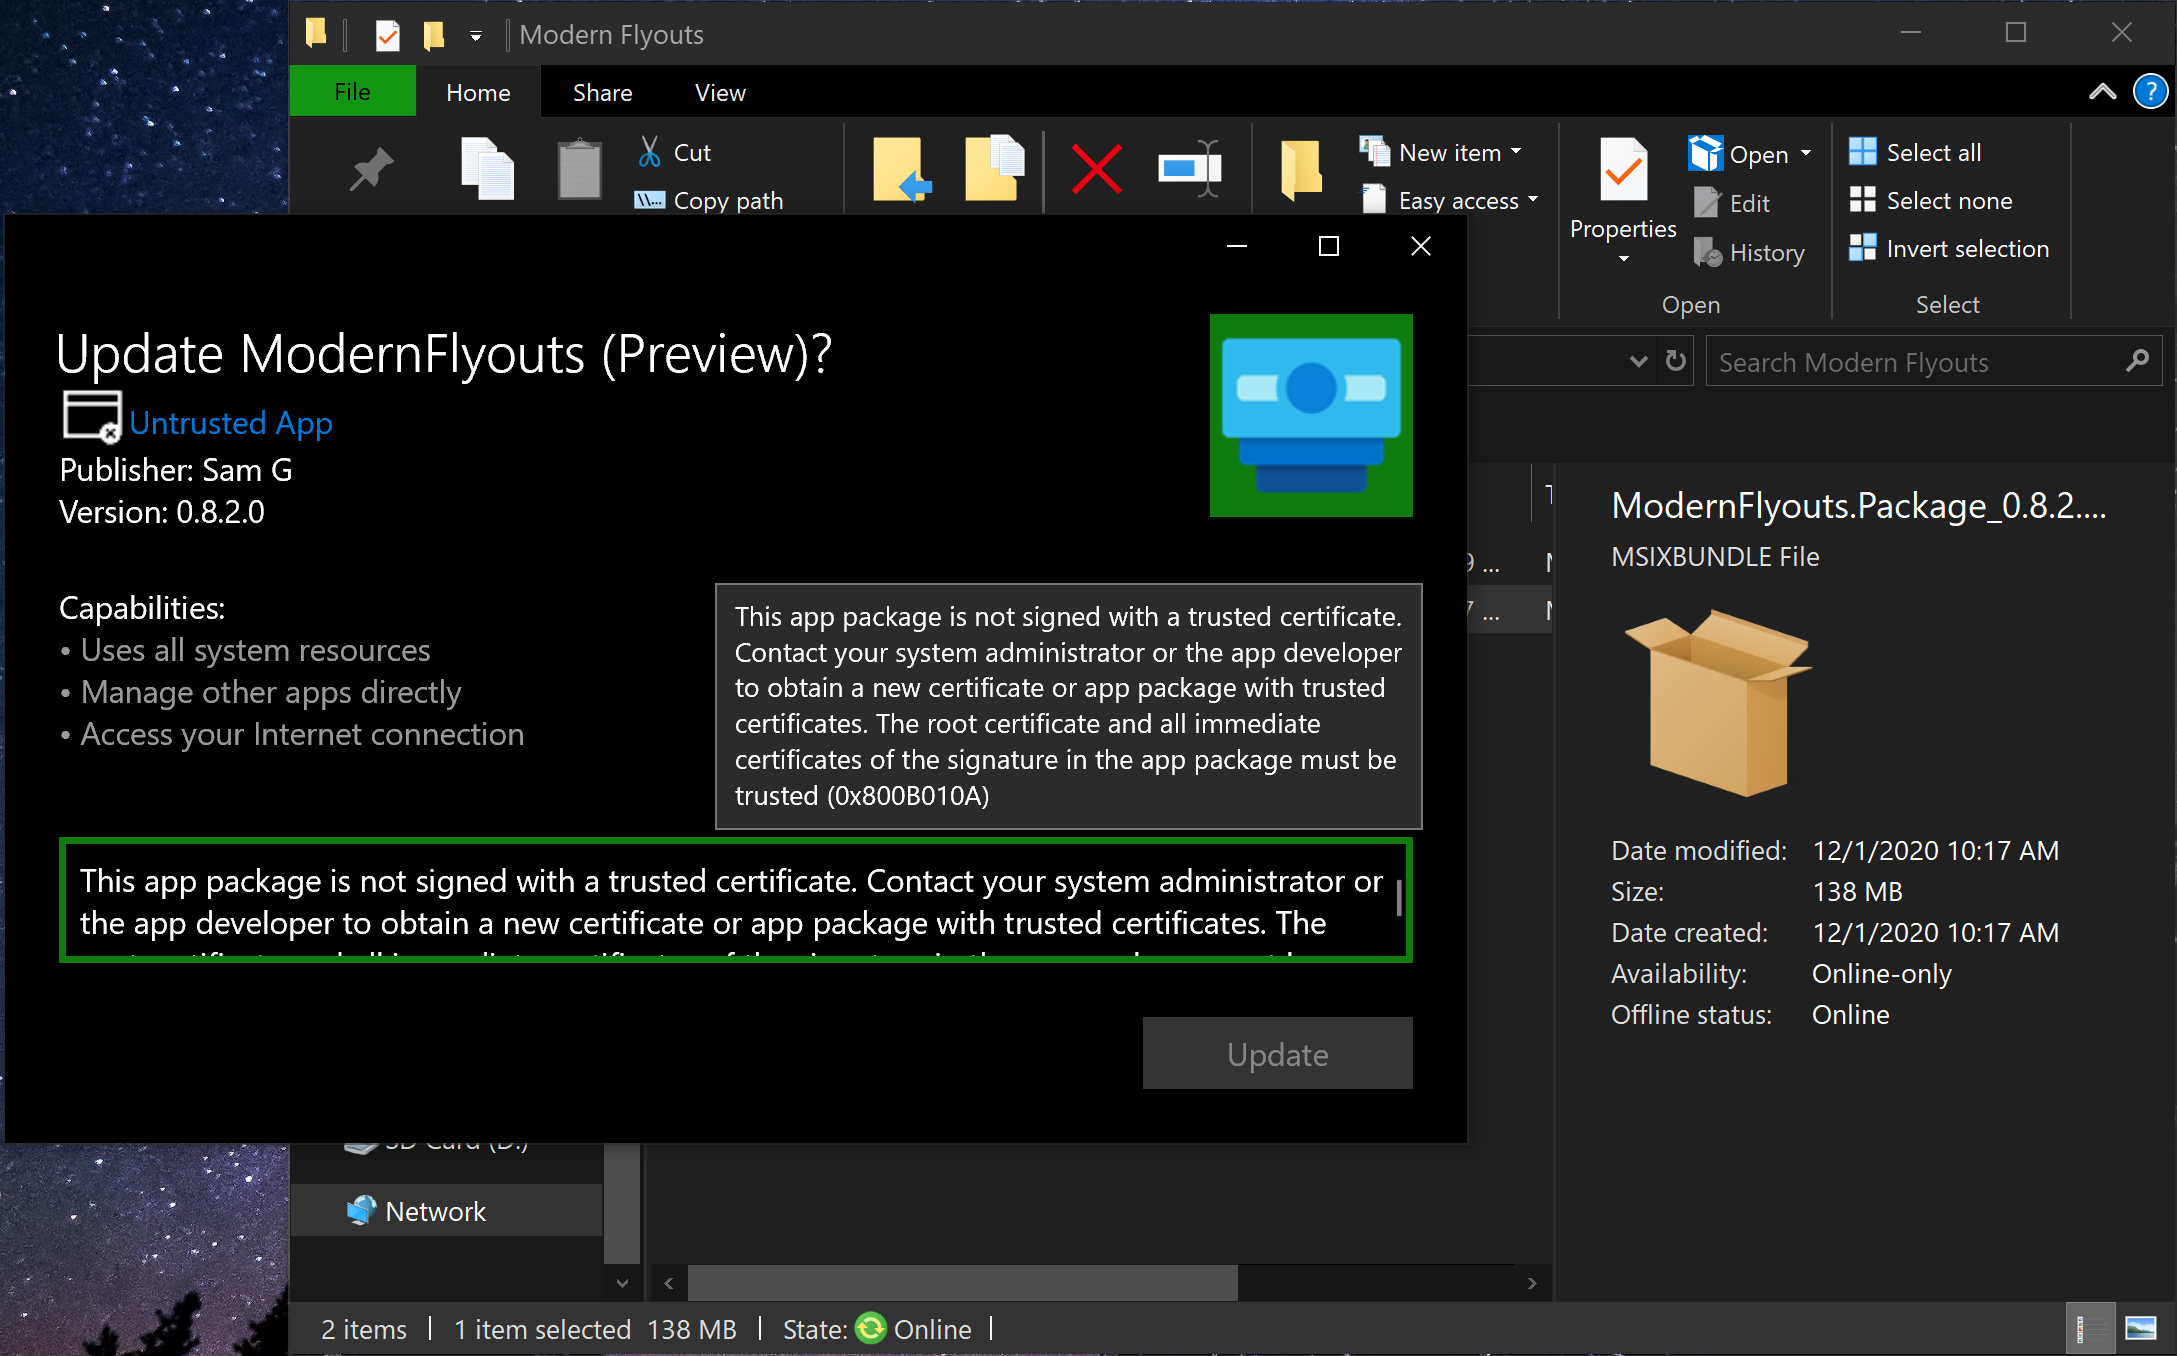
Task: Click the blue Help icon
Action: [2150, 92]
